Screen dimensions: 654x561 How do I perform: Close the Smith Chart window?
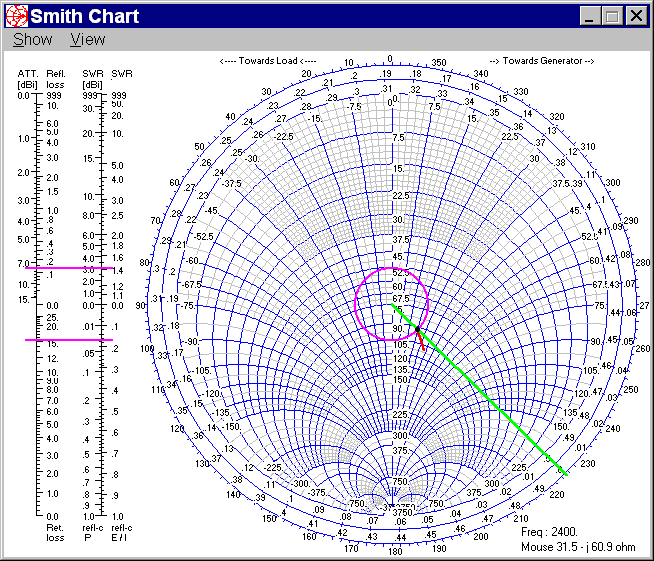[636, 16]
